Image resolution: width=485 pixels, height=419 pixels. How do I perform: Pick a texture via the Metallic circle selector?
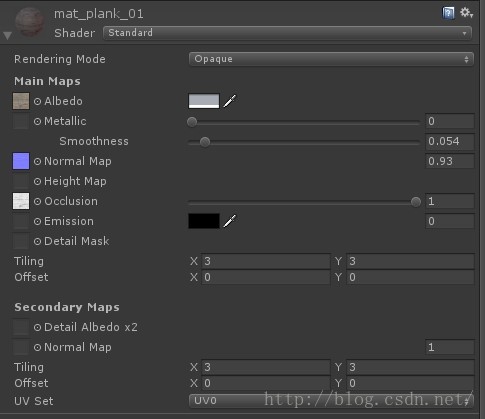(37, 121)
